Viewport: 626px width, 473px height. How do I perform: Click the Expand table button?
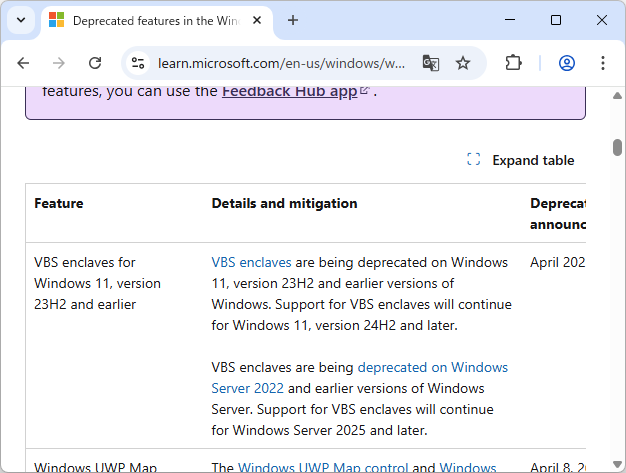coord(521,160)
